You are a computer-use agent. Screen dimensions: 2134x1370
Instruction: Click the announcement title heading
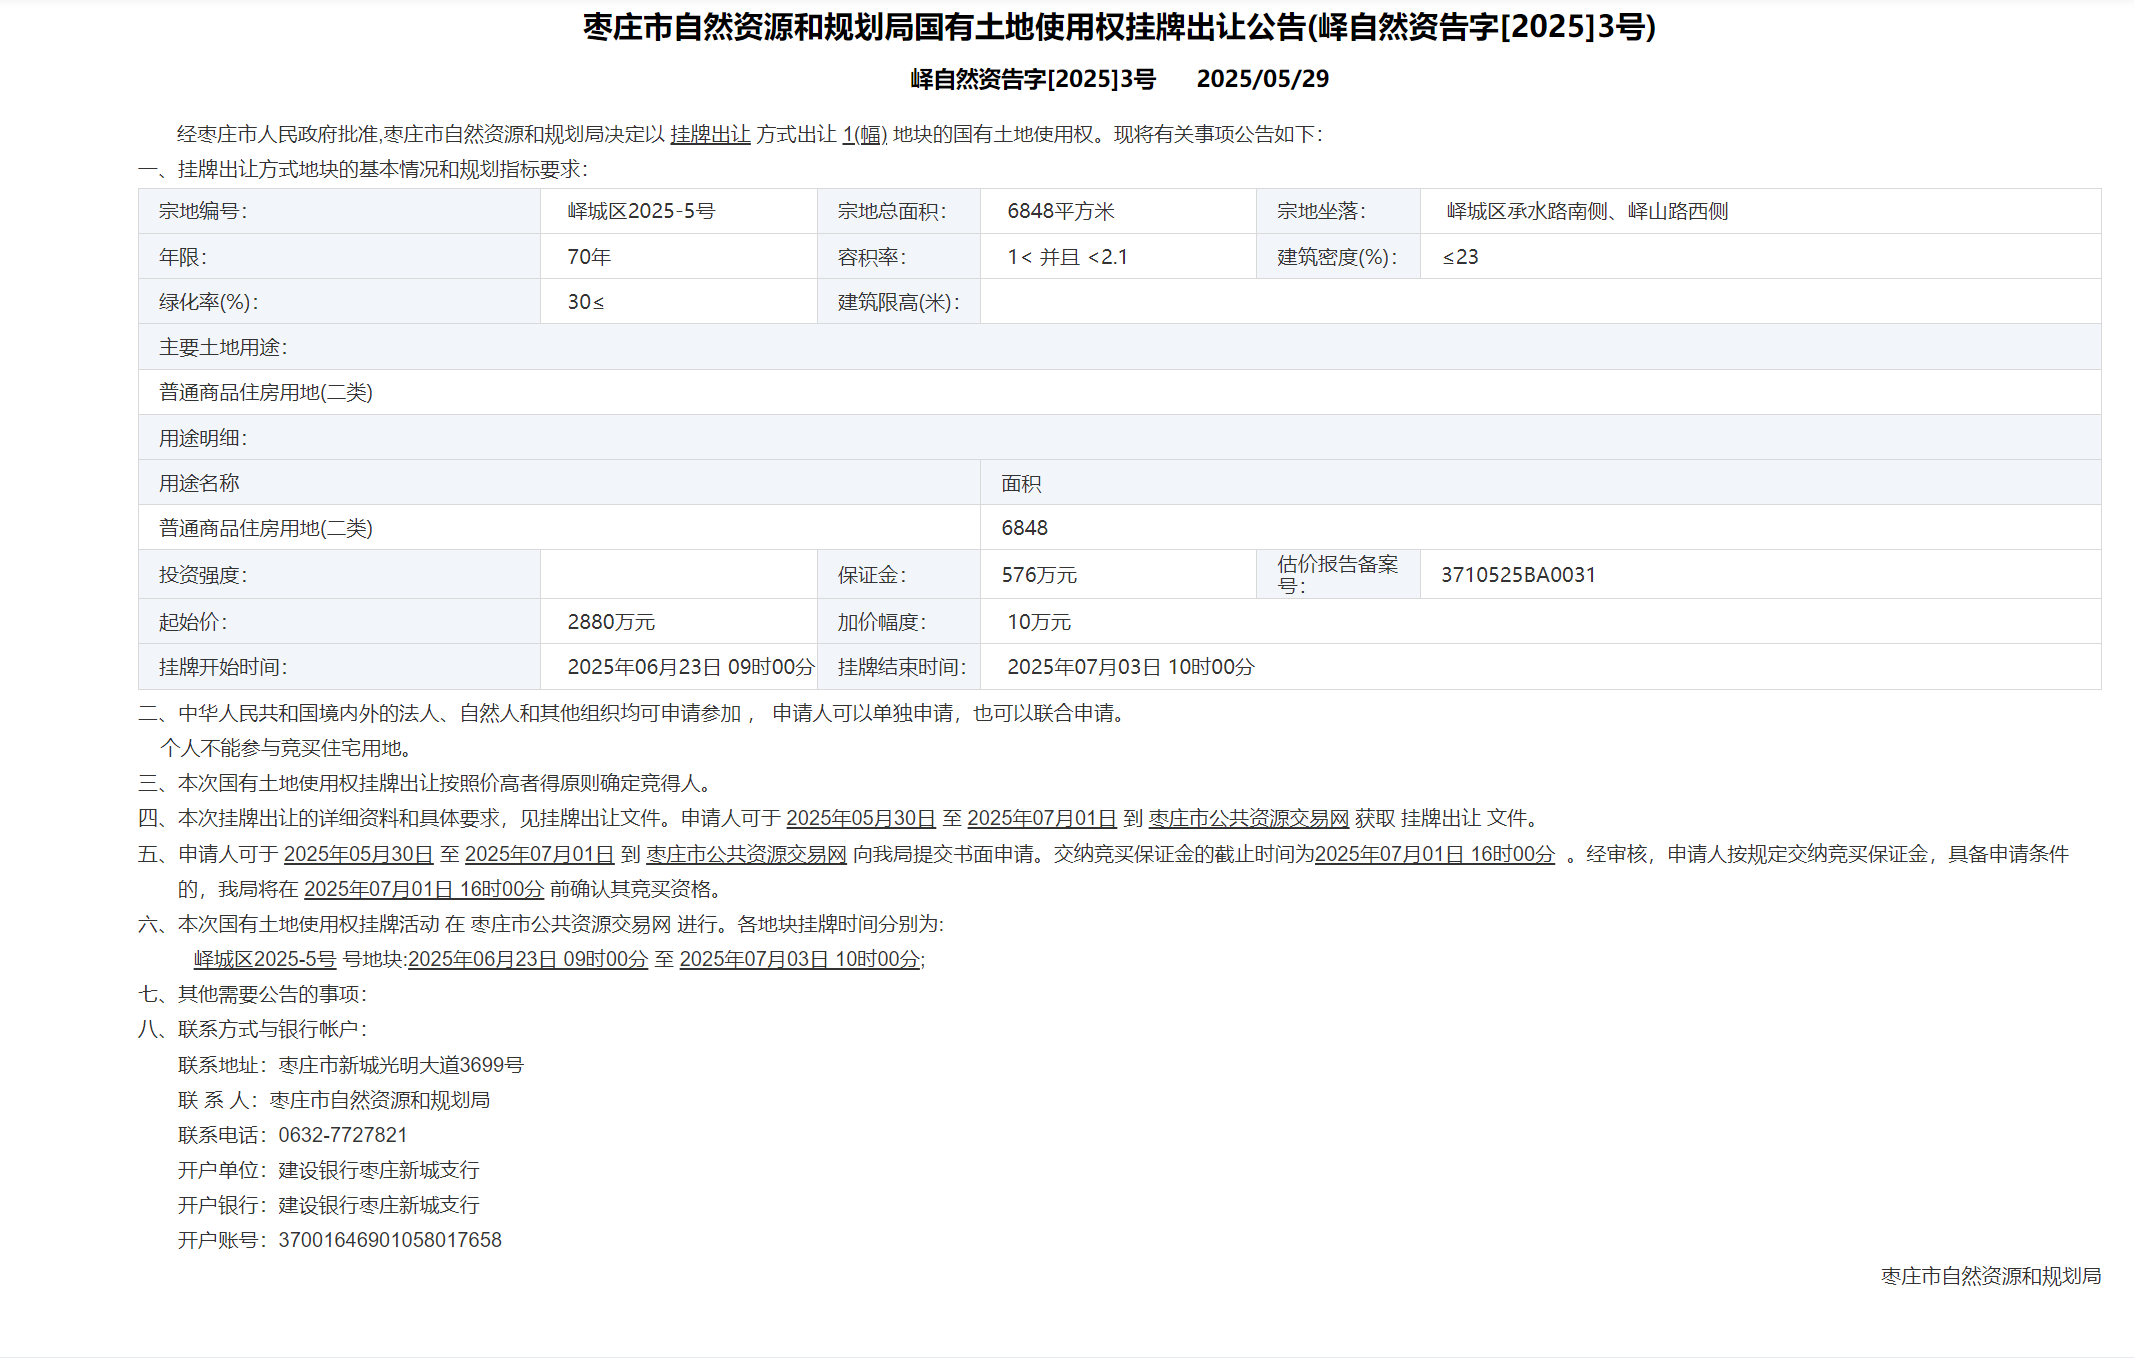pyautogui.click(x=1119, y=27)
